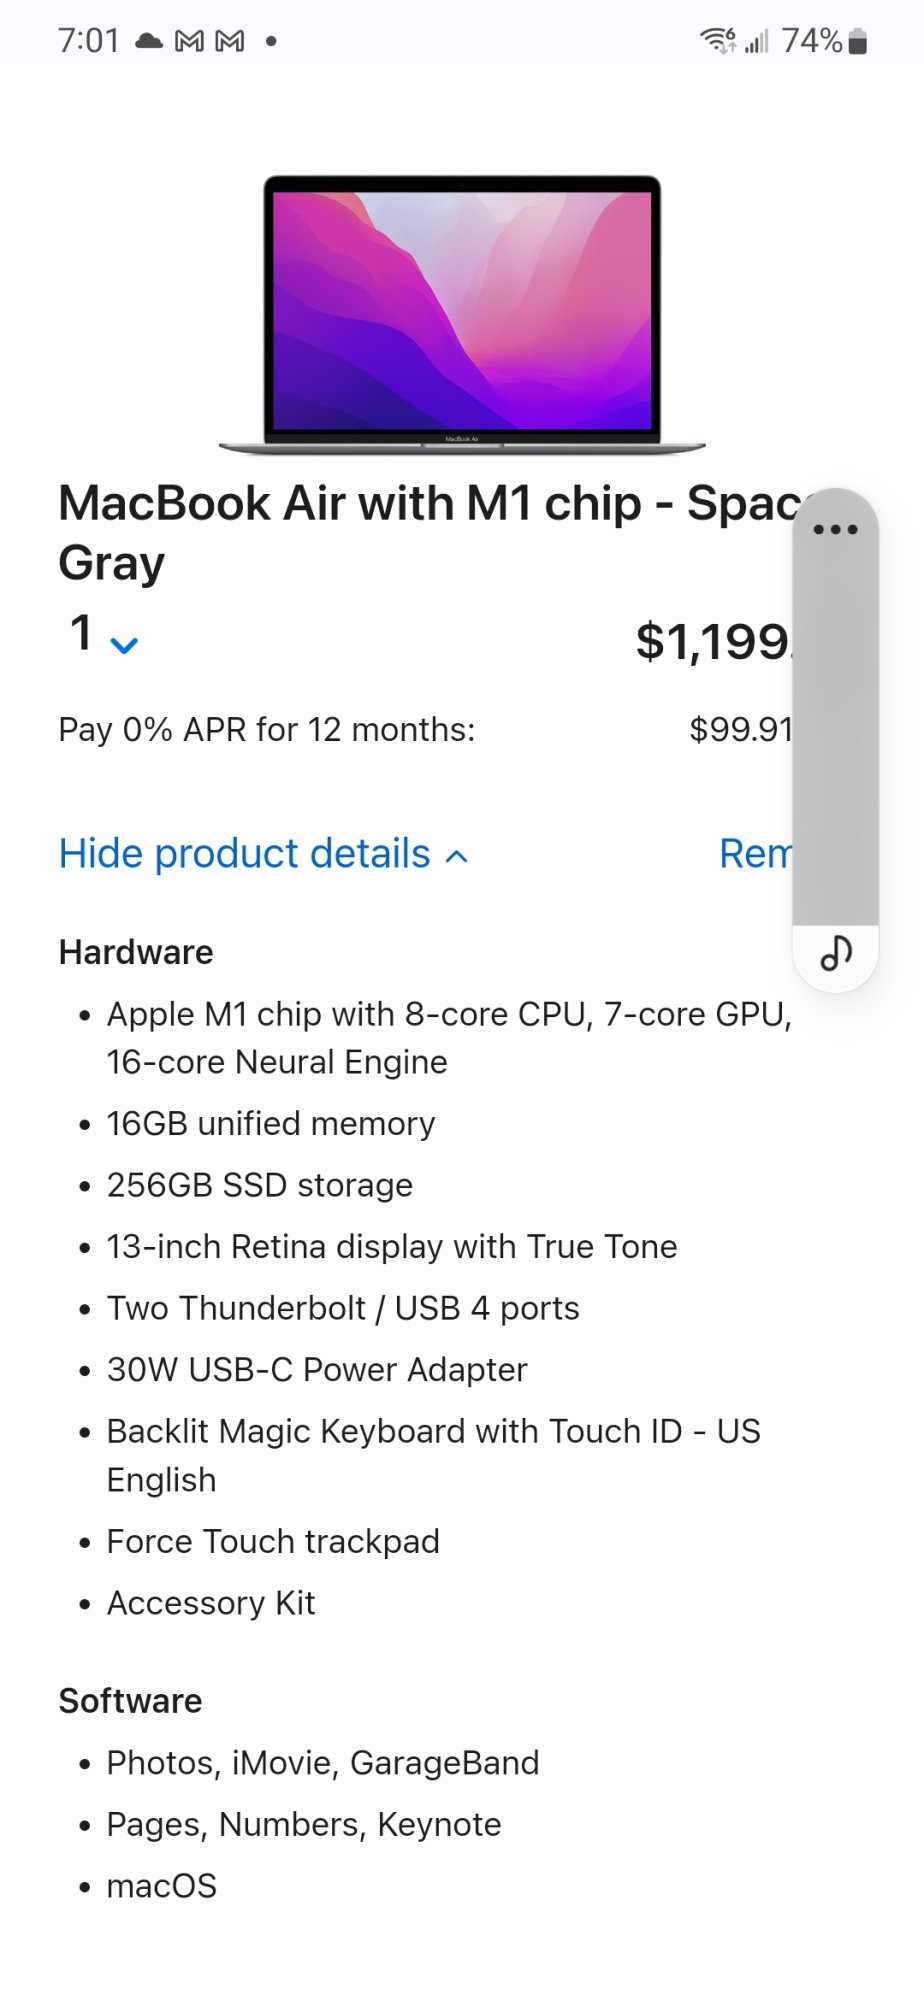Adjust the vertical media volume slider
Image resolution: width=924 pixels, height=2000 pixels.
tap(835, 730)
